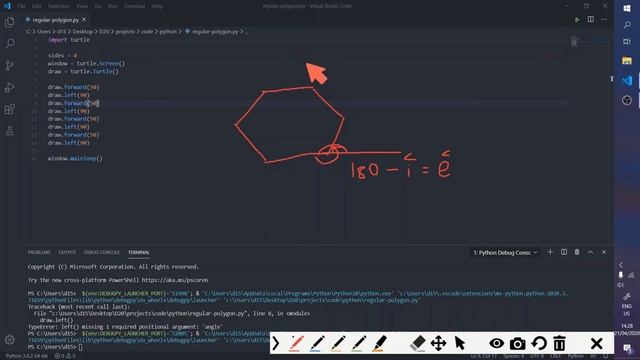
Task: Click 'Desktop' in the breadcrumb path
Action: pyautogui.click(x=82, y=31)
